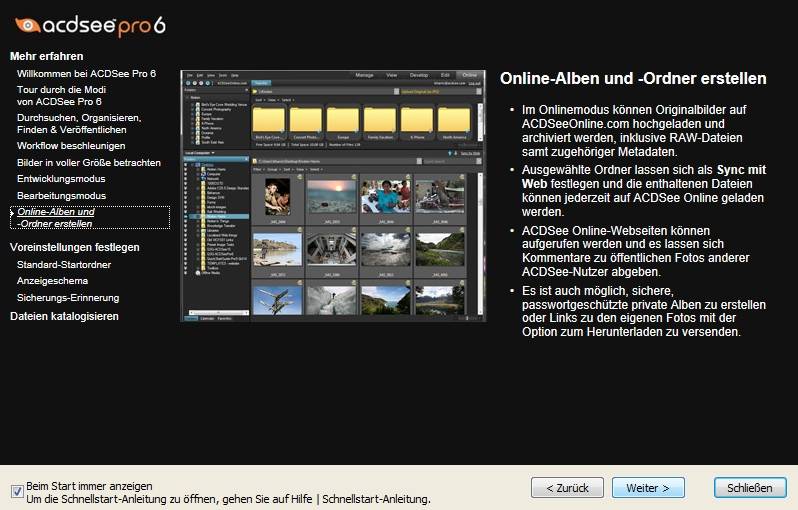
Task: Open Sicherungs-Erinnerung setting page
Action: click(x=68, y=298)
